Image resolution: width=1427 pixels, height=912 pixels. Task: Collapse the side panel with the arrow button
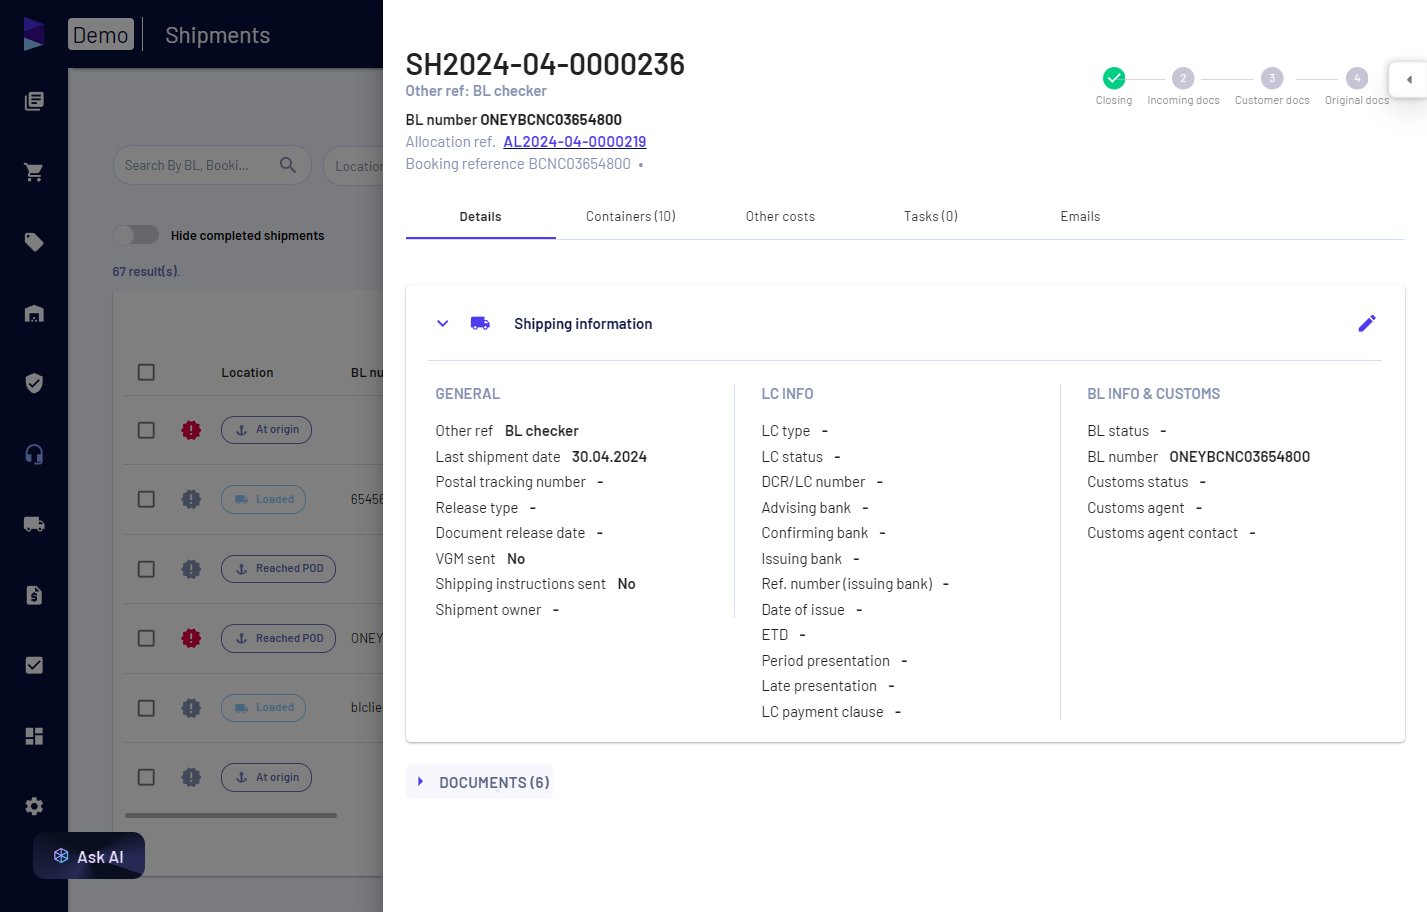point(1408,80)
